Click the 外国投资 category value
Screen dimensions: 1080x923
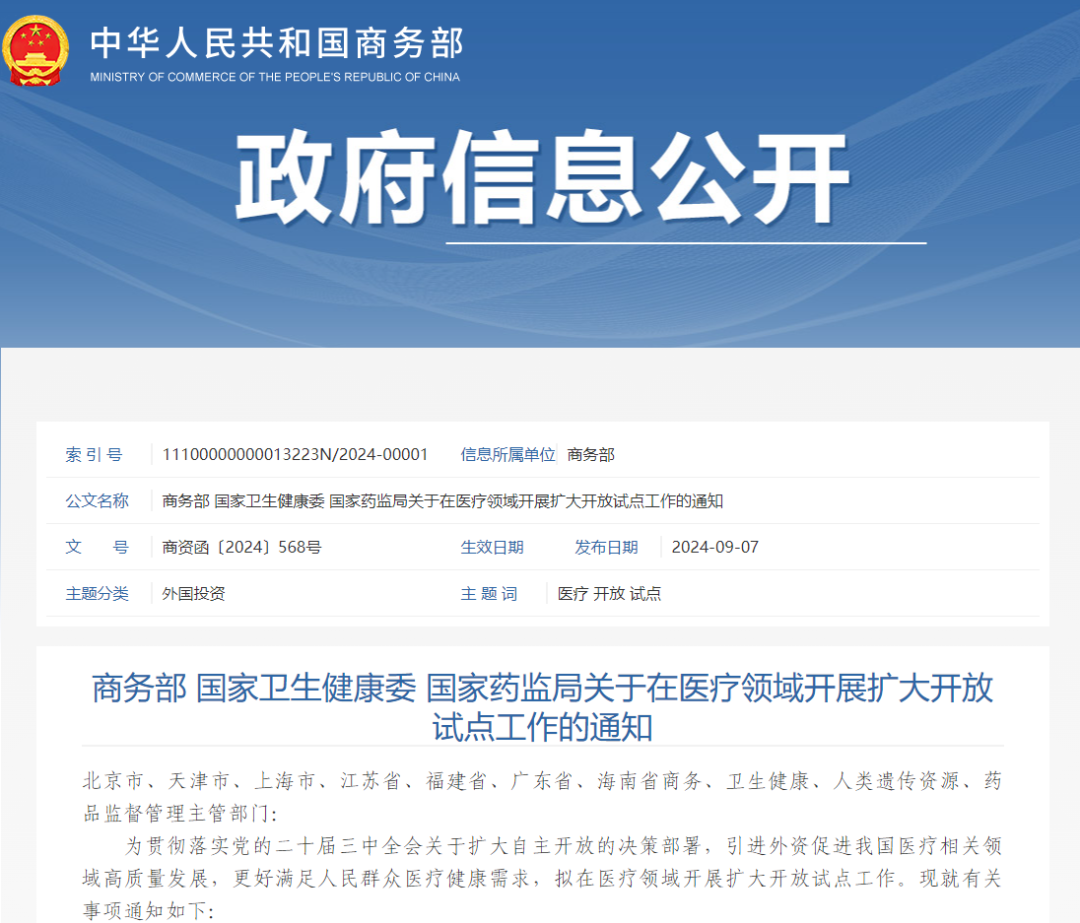tap(194, 594)
